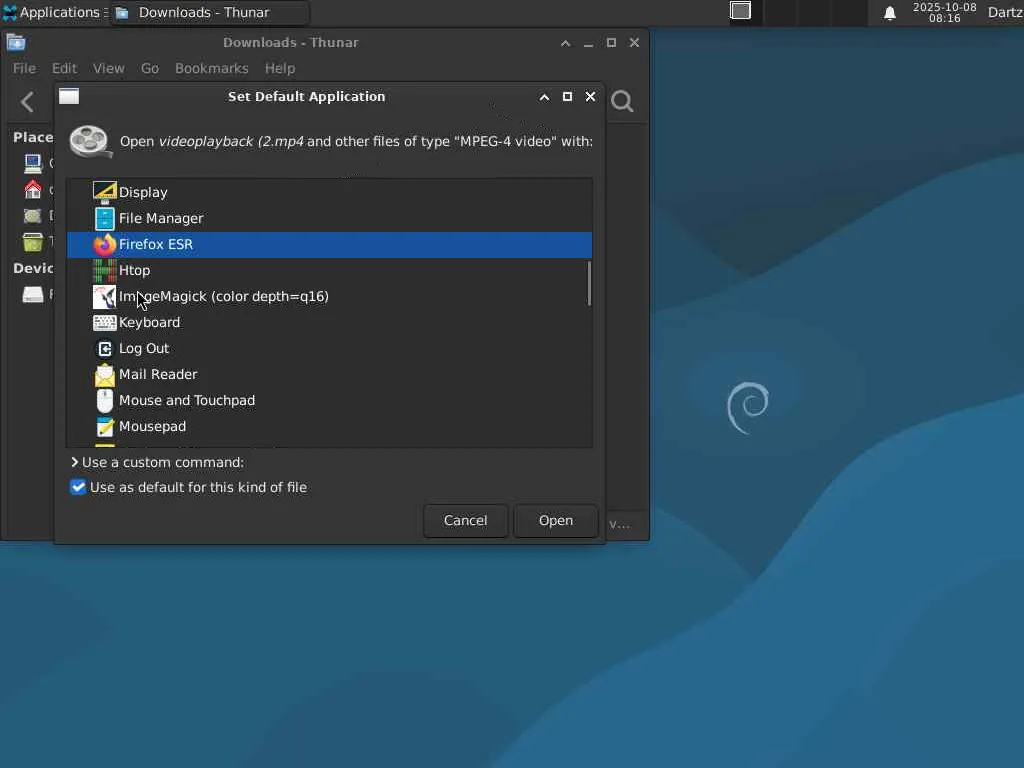The width and height of the screenshot is (1024, 768).
Task: Open the Bookmarks menu in Thunar
Action: tap(212, 69)
